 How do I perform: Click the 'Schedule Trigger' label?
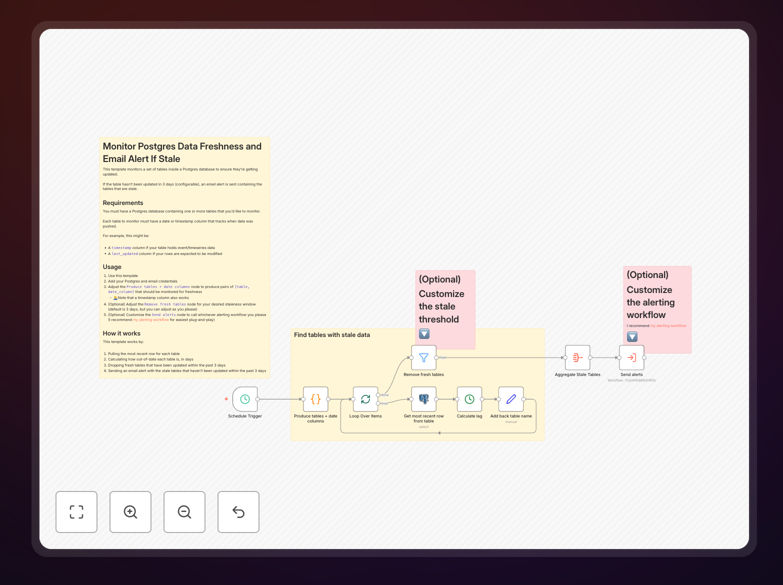(x=245, y=416)
